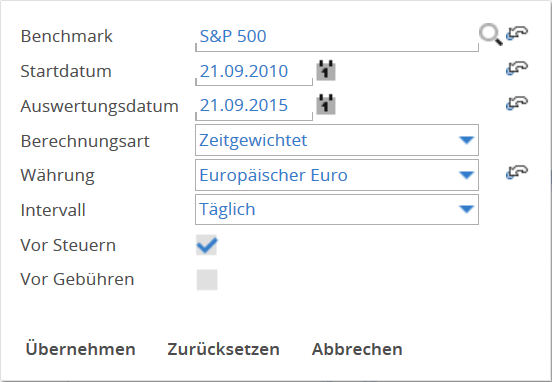Open benchmark search with magnifier icon
Viewport: 552px width, 382px height.
490,35
